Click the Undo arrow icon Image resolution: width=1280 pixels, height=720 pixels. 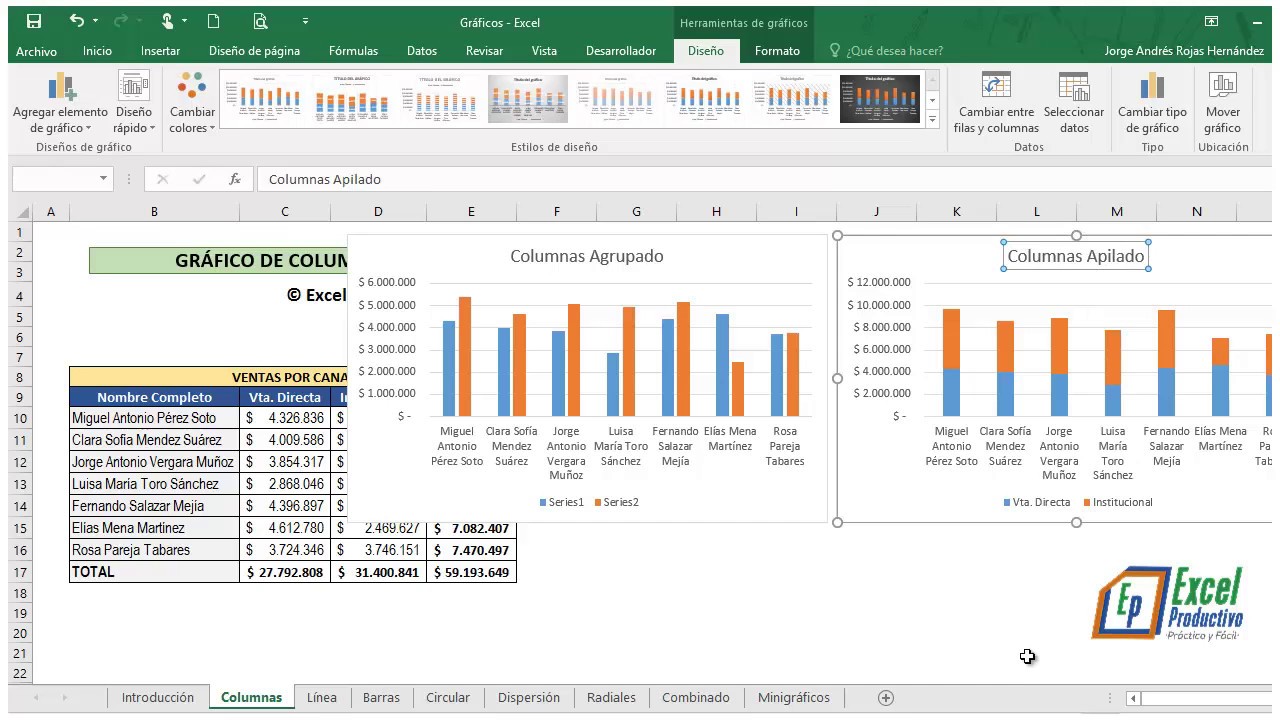pos(77,21)
